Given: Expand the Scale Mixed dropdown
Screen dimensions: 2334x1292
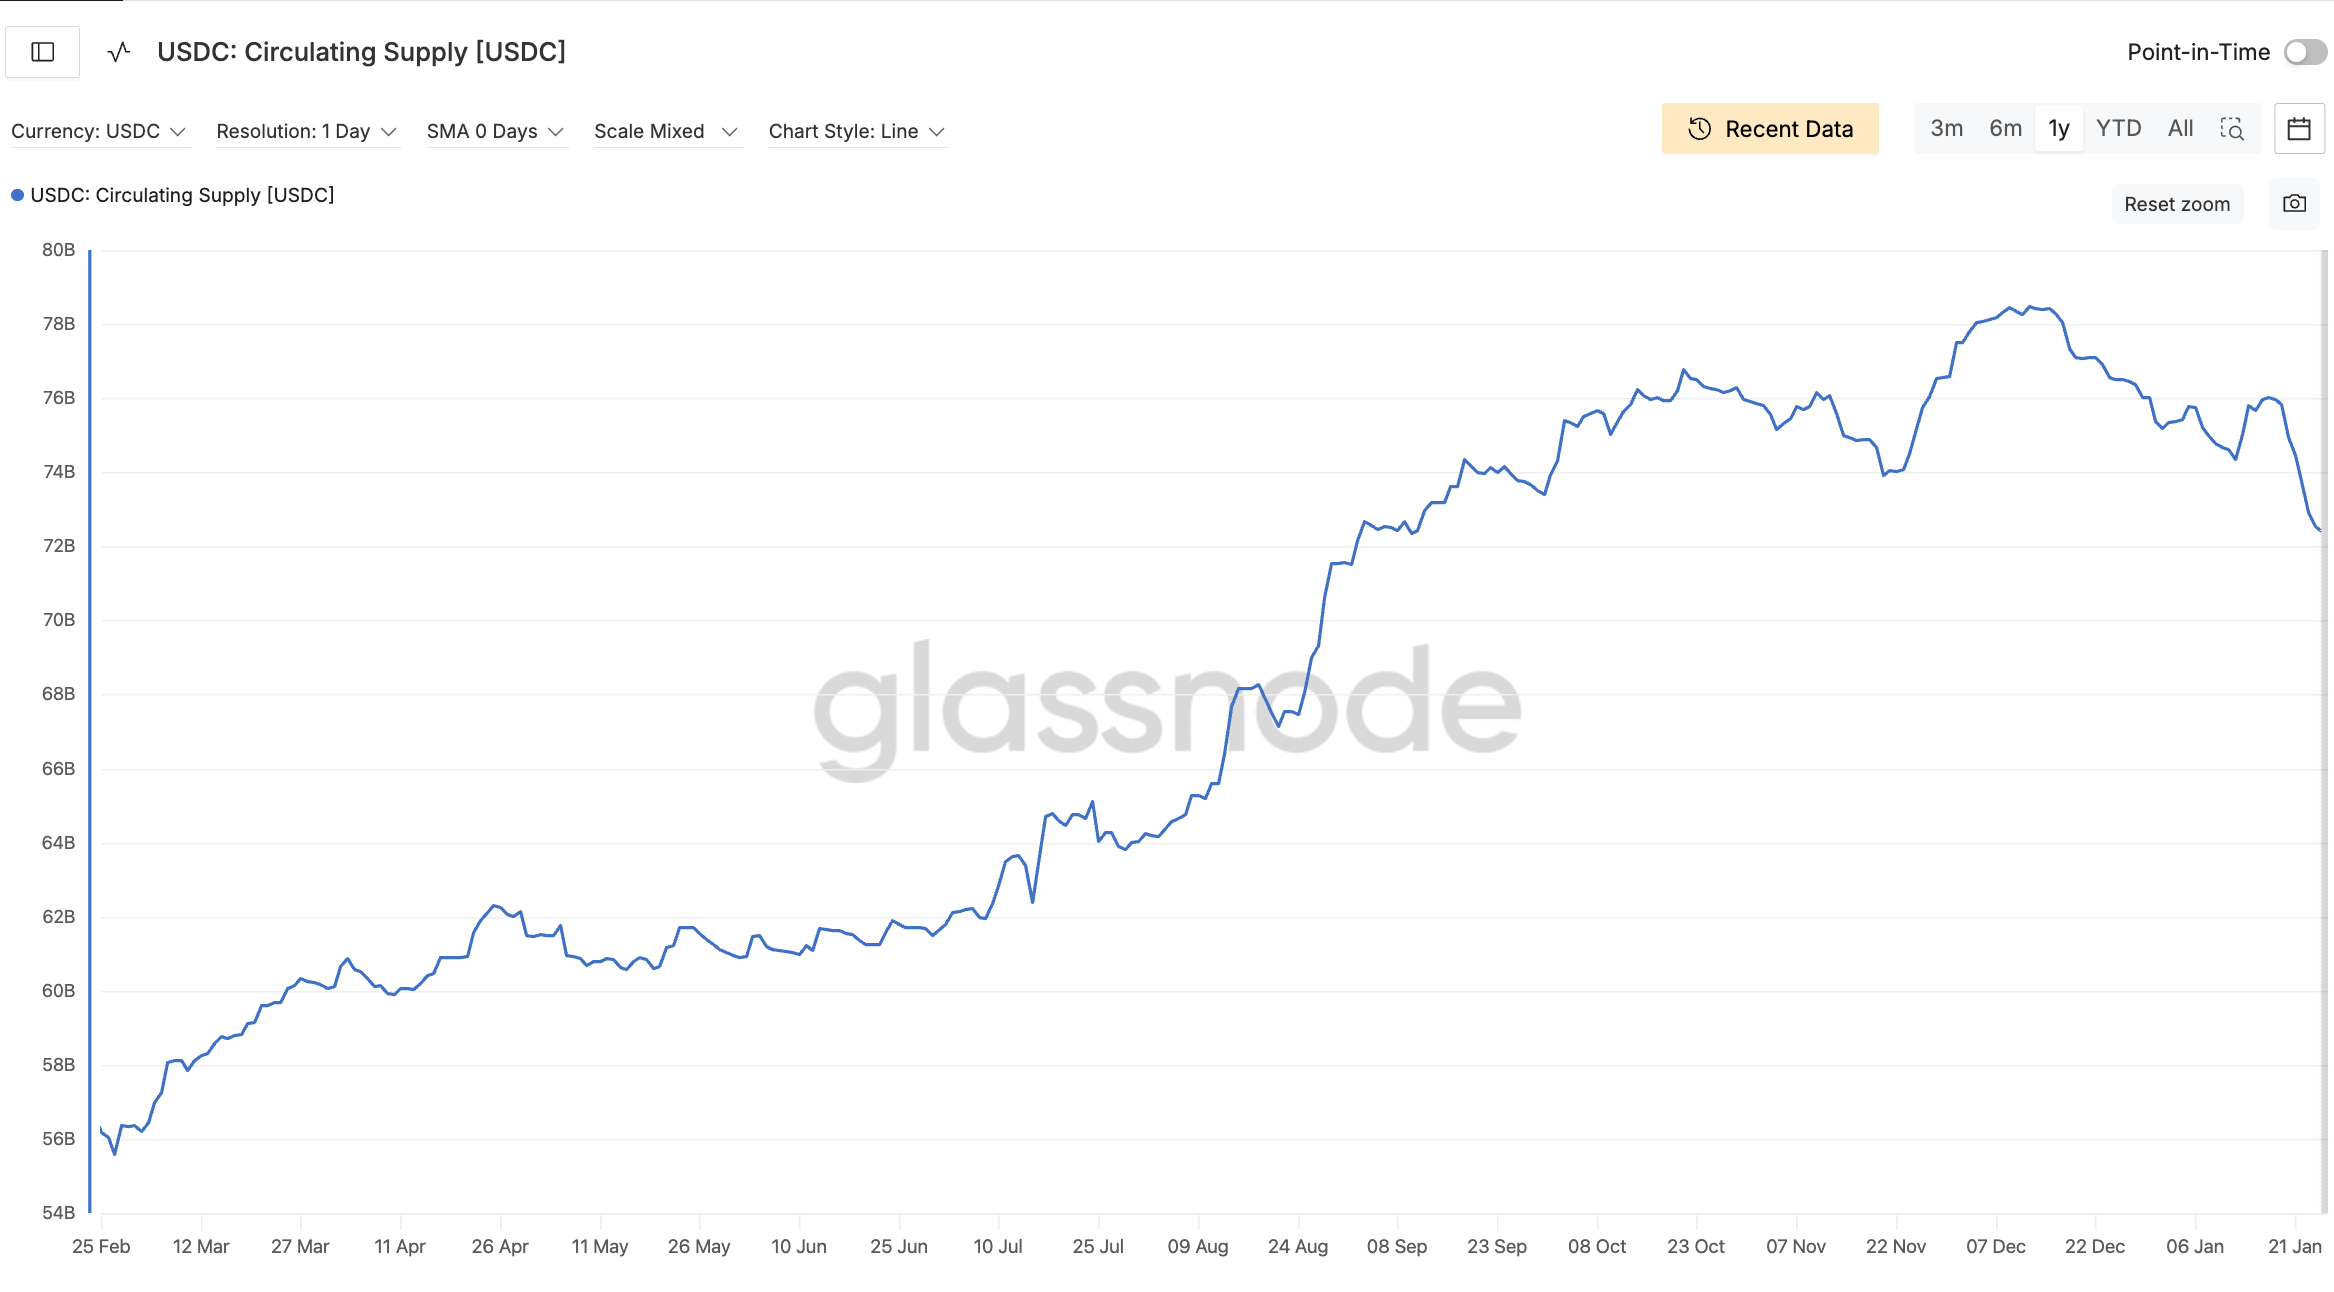Looking at the screenshot, I should [665, 131].
